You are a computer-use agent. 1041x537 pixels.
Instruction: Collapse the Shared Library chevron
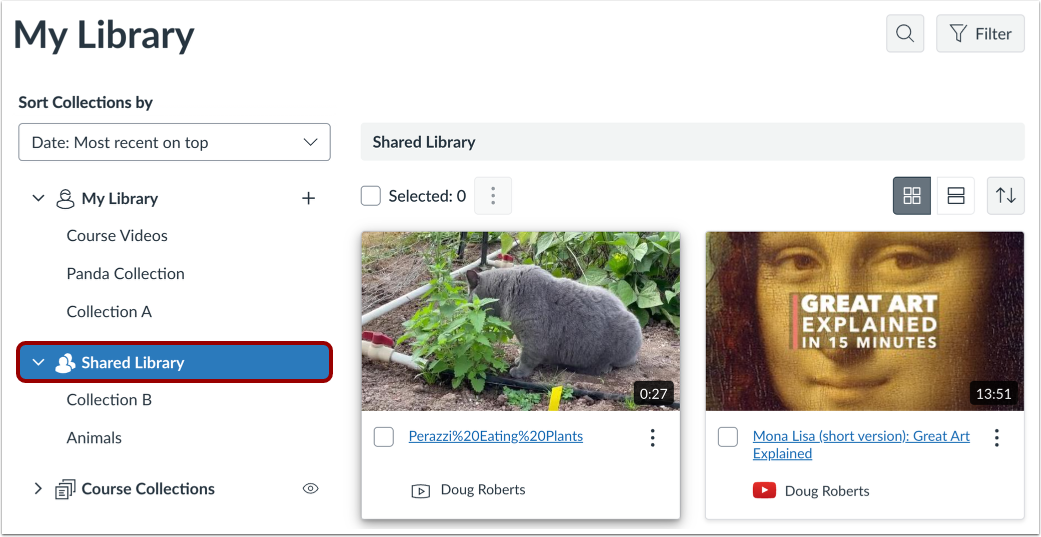[39, 362]
